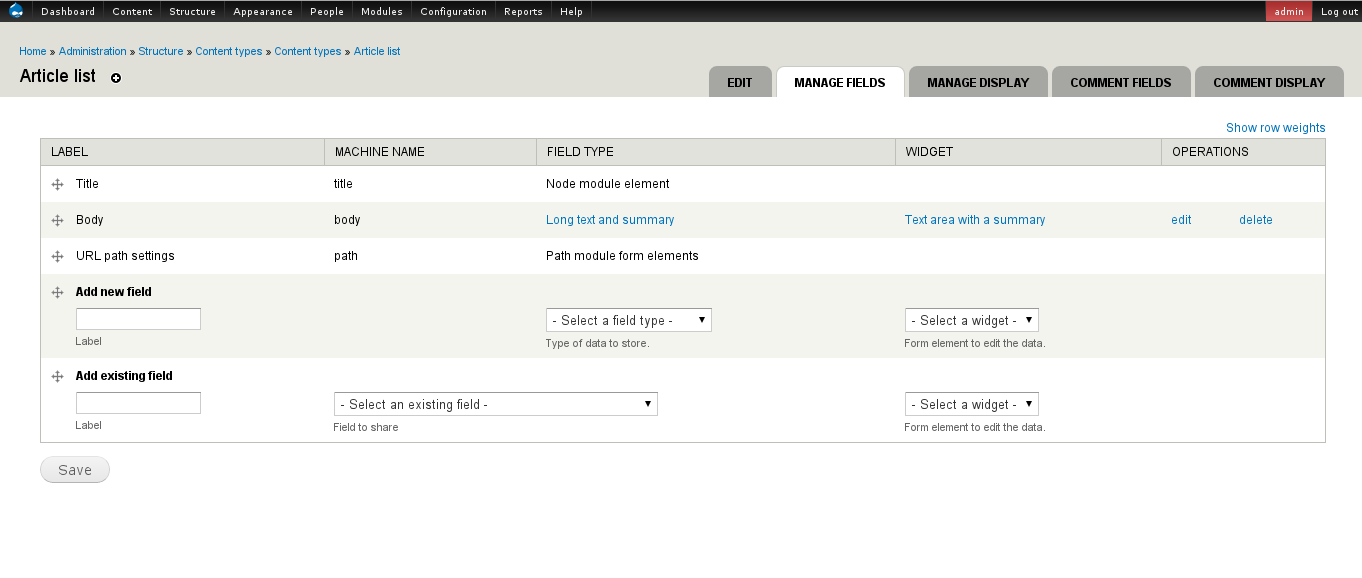
Task: Open the Structure menu in admin toolbar
Action: 192,11
